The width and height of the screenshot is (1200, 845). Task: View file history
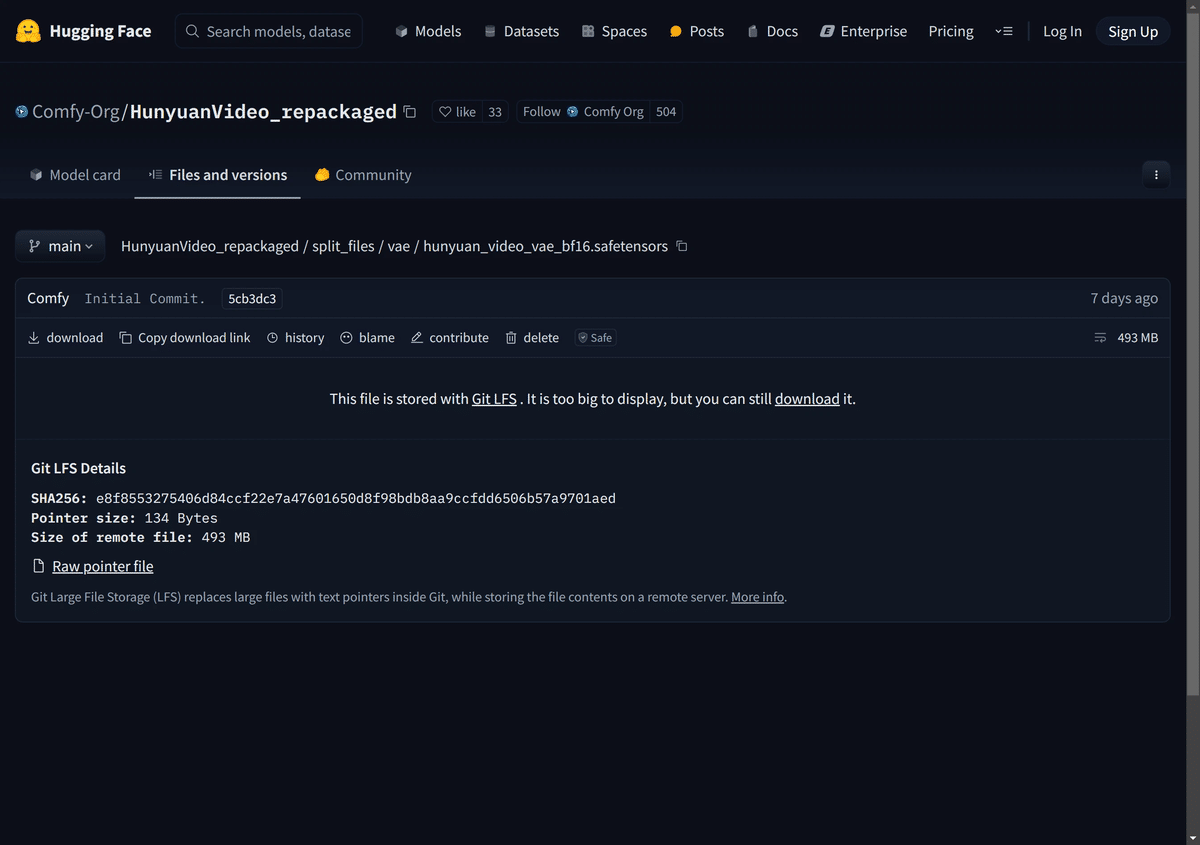point(296,338)
